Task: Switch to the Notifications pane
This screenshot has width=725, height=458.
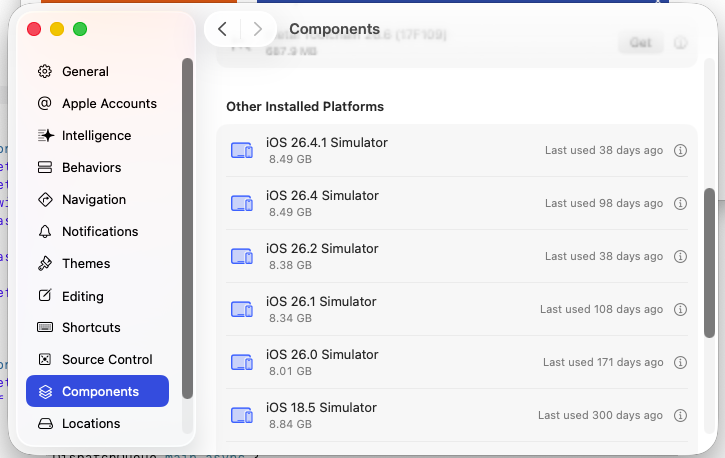Action: pyautogui.click(x=98, y=231)
